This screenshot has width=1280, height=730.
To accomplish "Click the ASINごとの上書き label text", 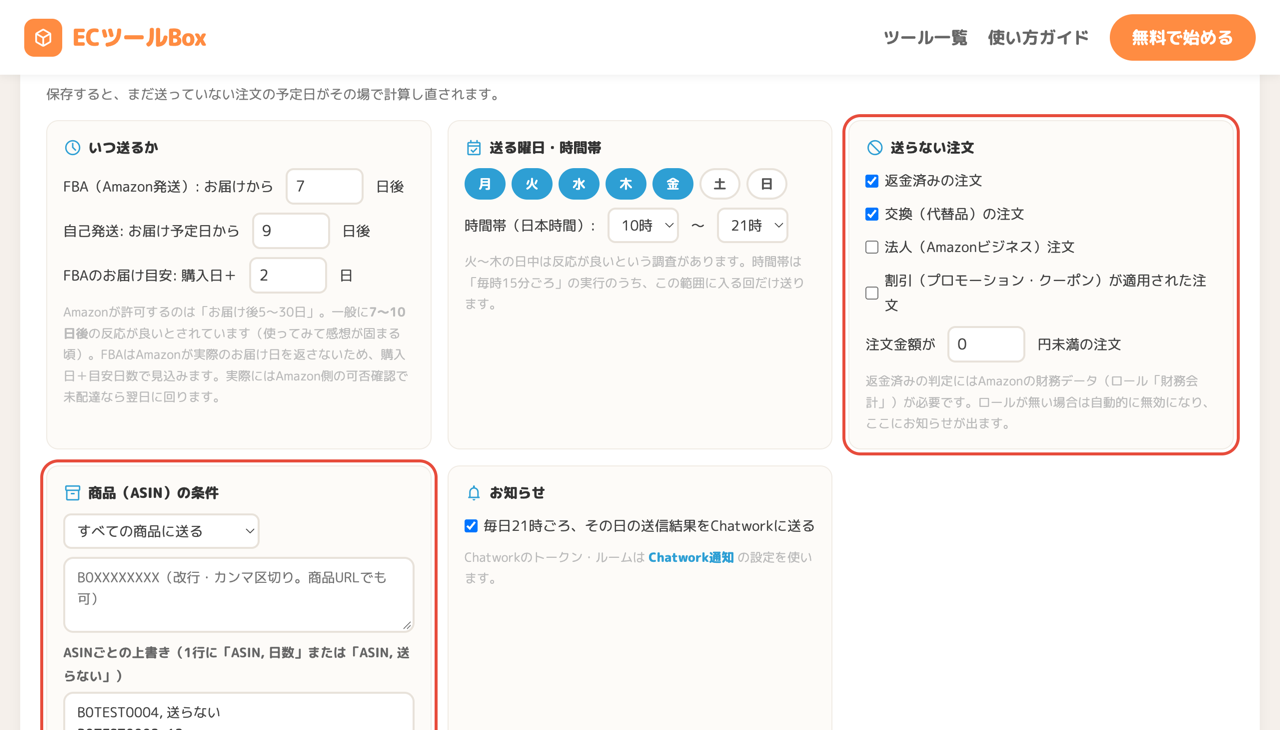I will tap(236, 664).
